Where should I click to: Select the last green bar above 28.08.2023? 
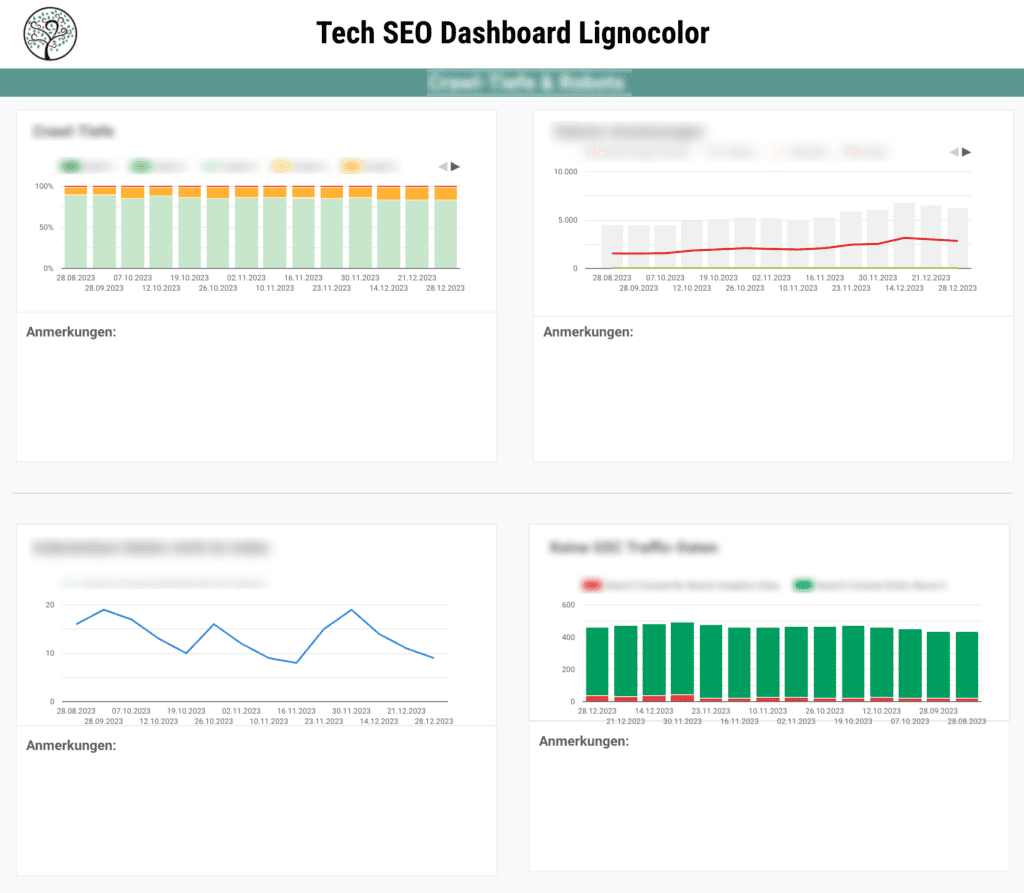[967, 665]
